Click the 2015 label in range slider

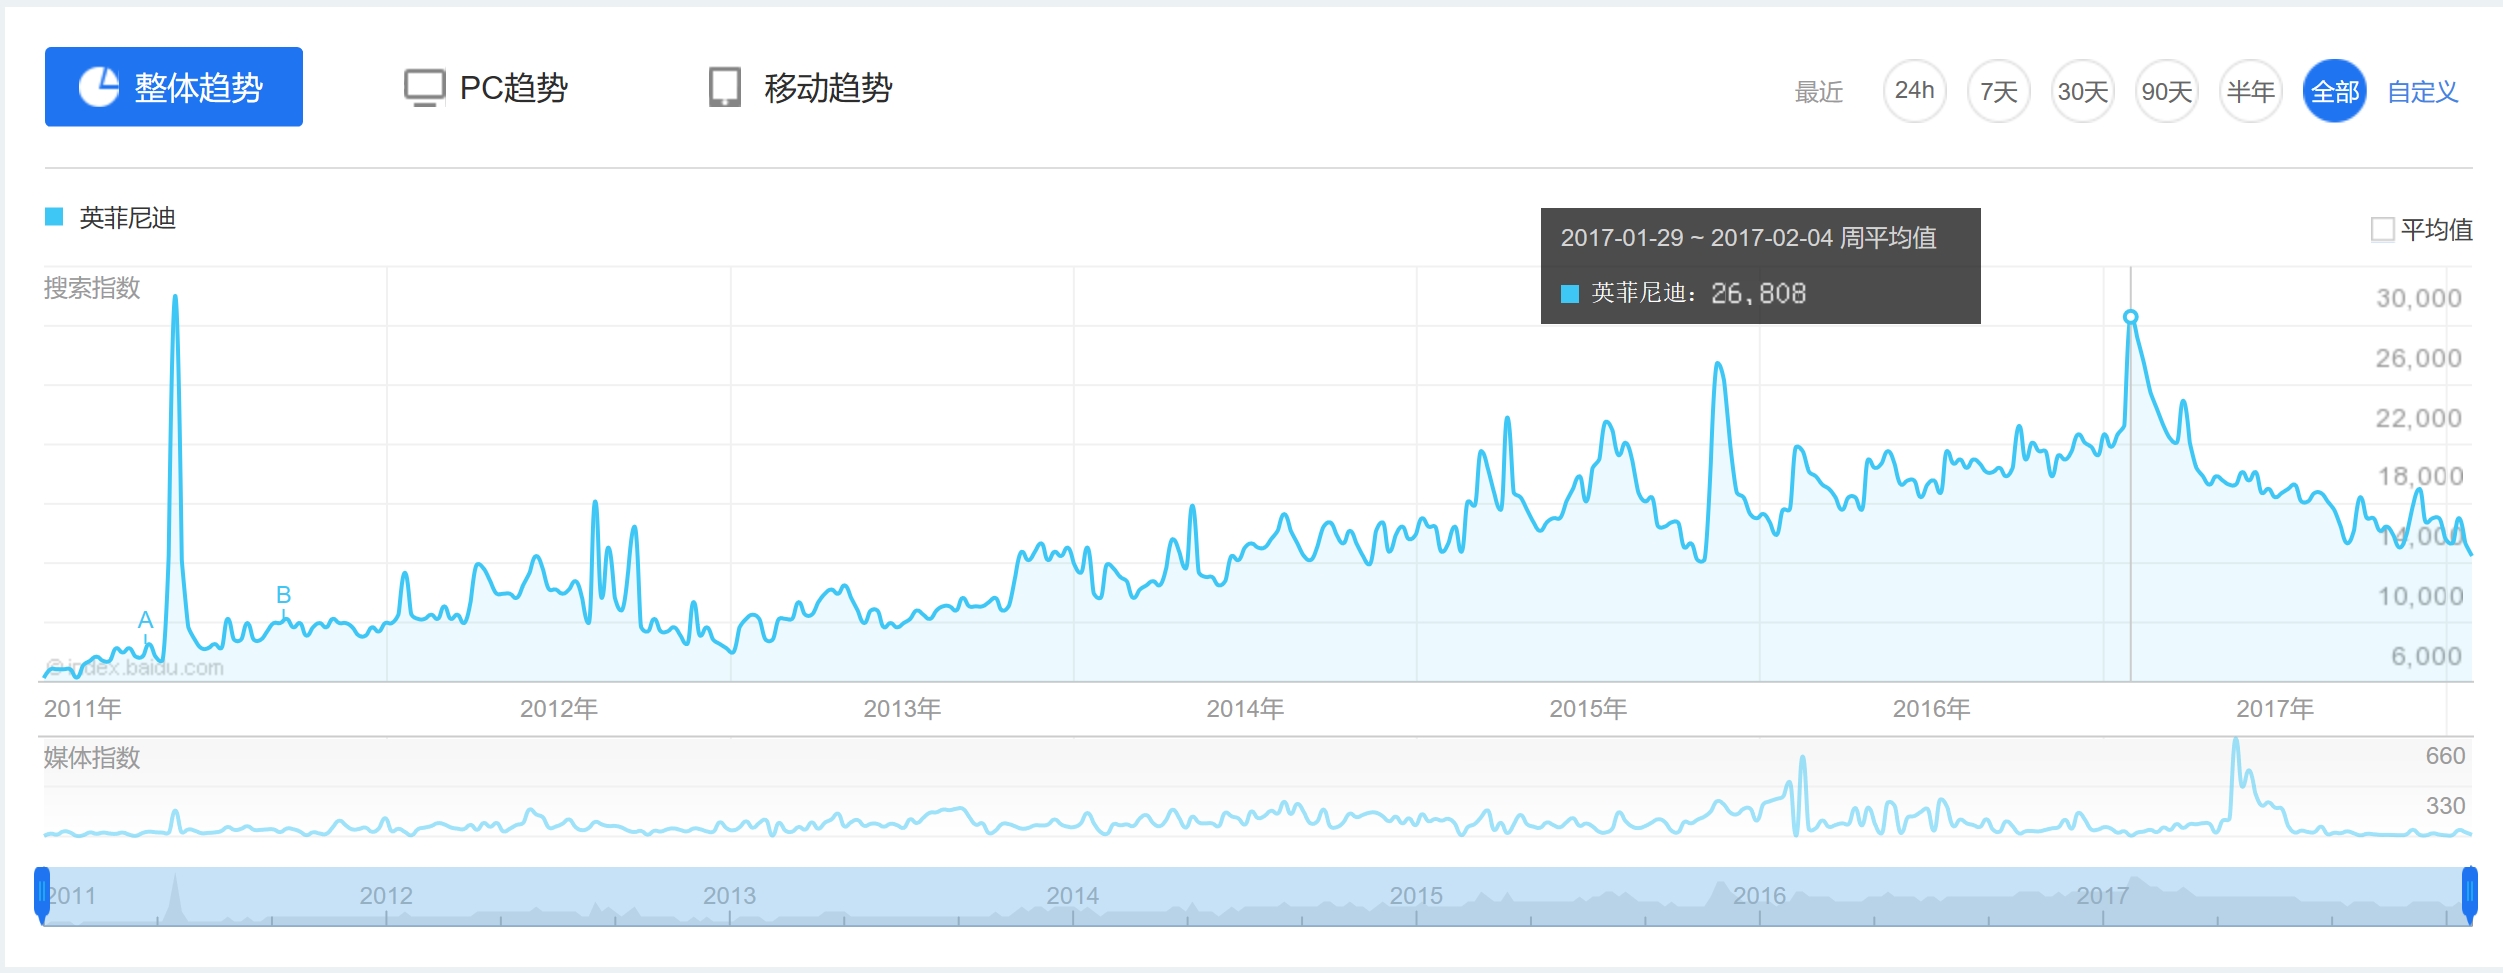point(1415,895)
